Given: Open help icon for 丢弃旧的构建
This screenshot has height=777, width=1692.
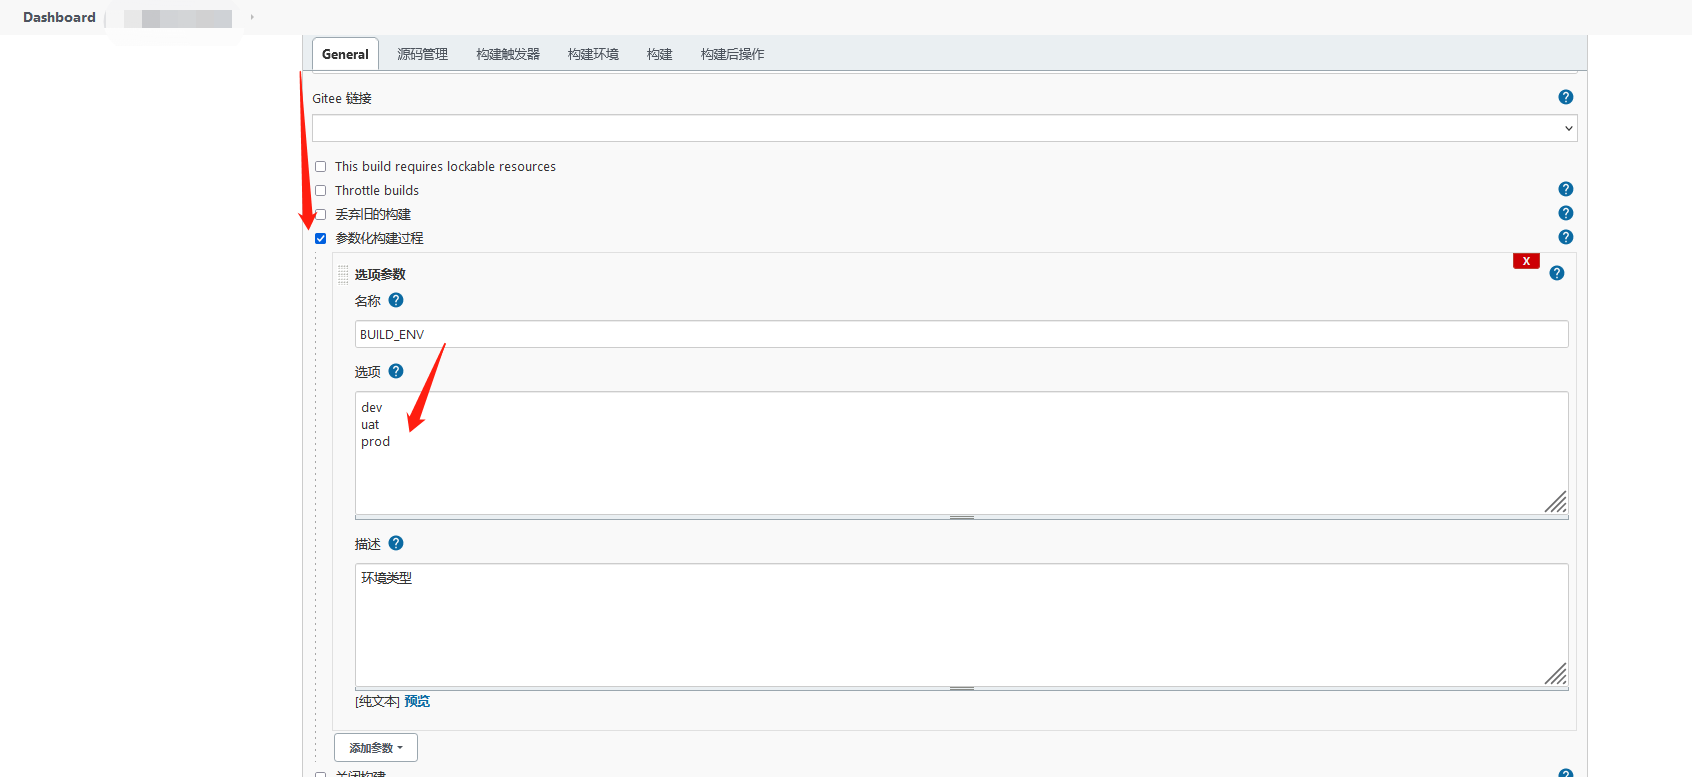Looking at the screenshot, I should pos(1566,213).
